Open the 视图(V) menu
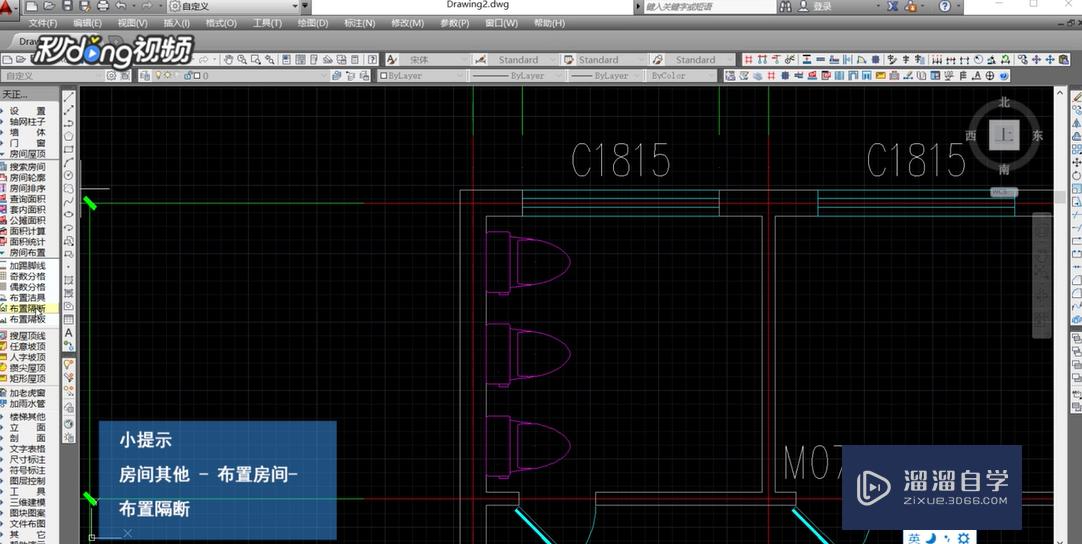This screenshot has width=1082, height=544. pos(132,23)
